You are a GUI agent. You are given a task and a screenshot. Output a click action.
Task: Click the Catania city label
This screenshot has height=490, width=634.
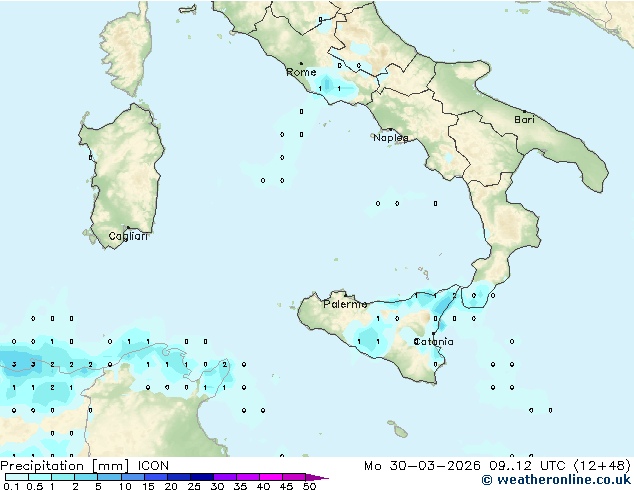tap(433, 342)
